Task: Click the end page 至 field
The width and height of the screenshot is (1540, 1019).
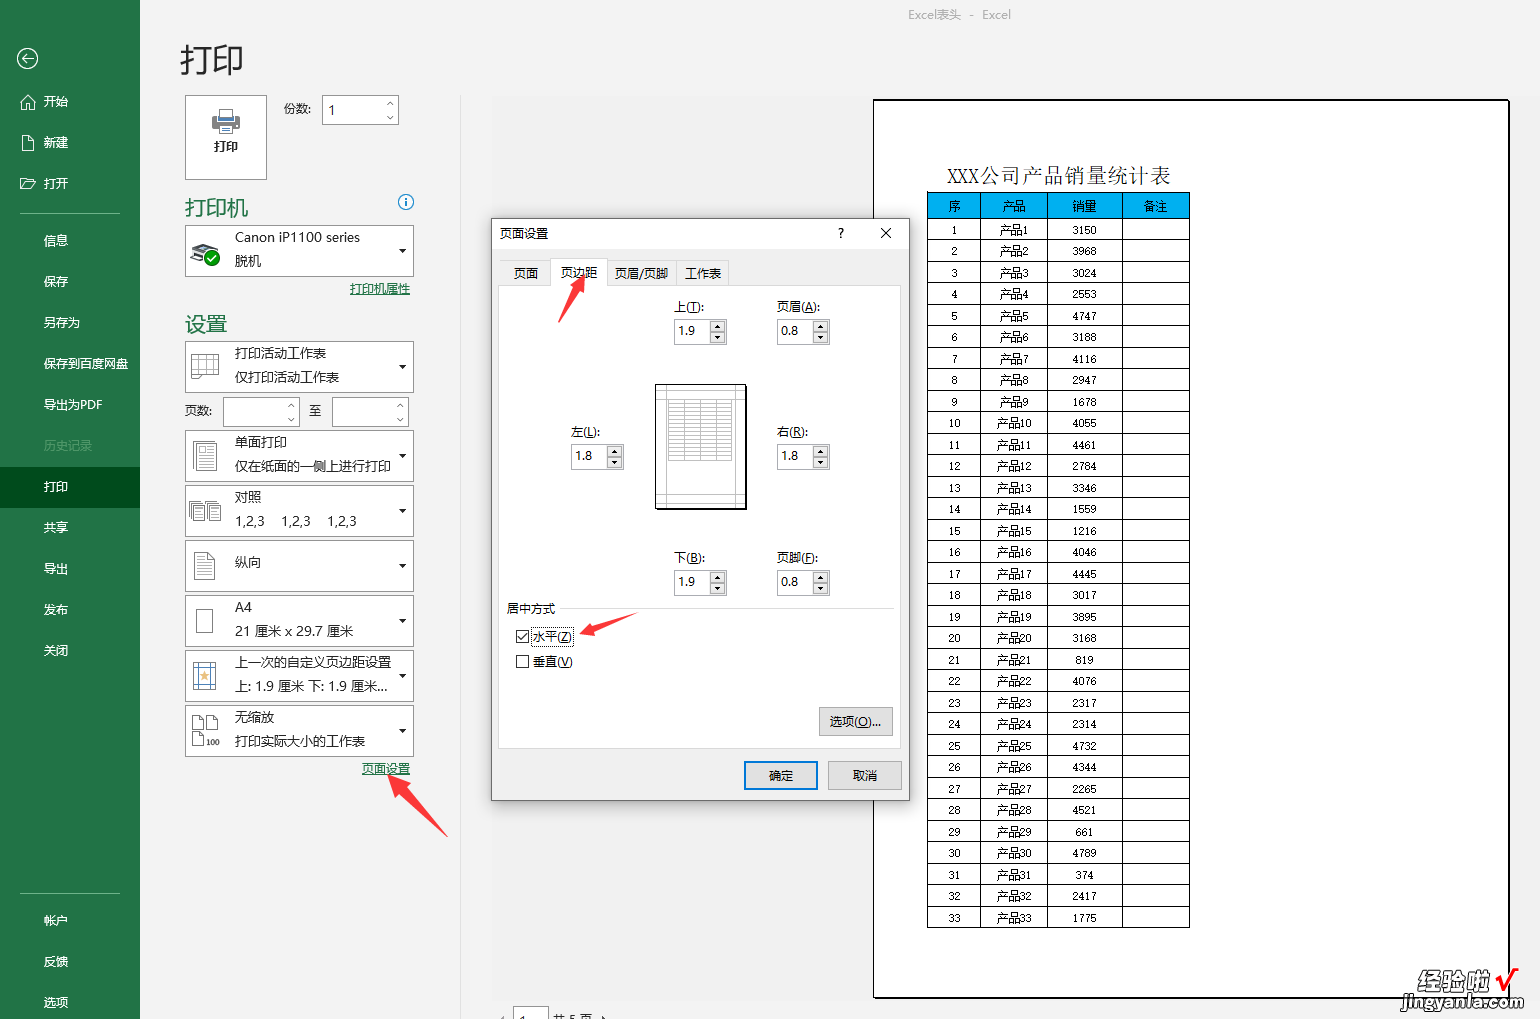Action: click(x=364, y=411)
